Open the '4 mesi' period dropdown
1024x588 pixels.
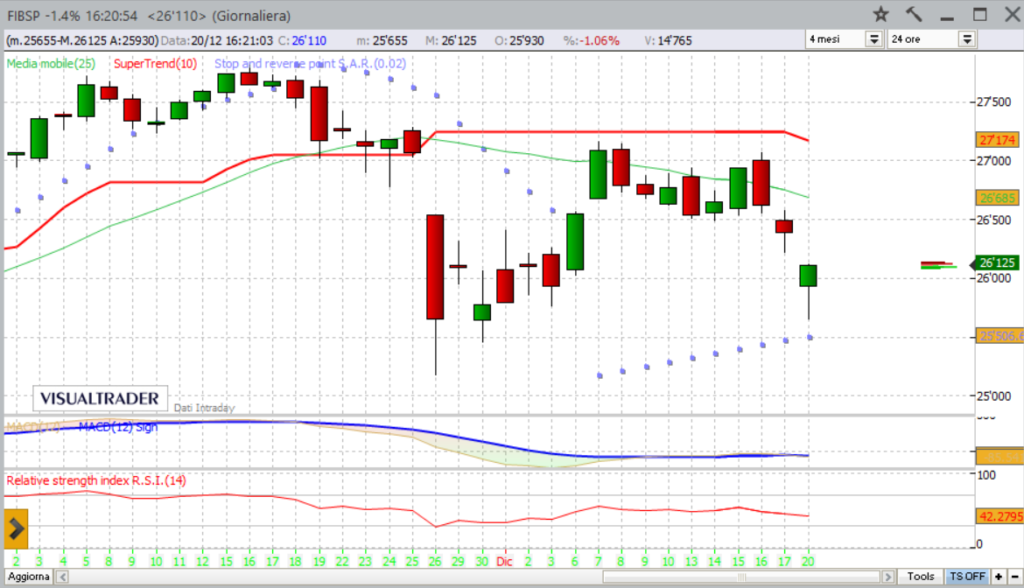point(874,39)
